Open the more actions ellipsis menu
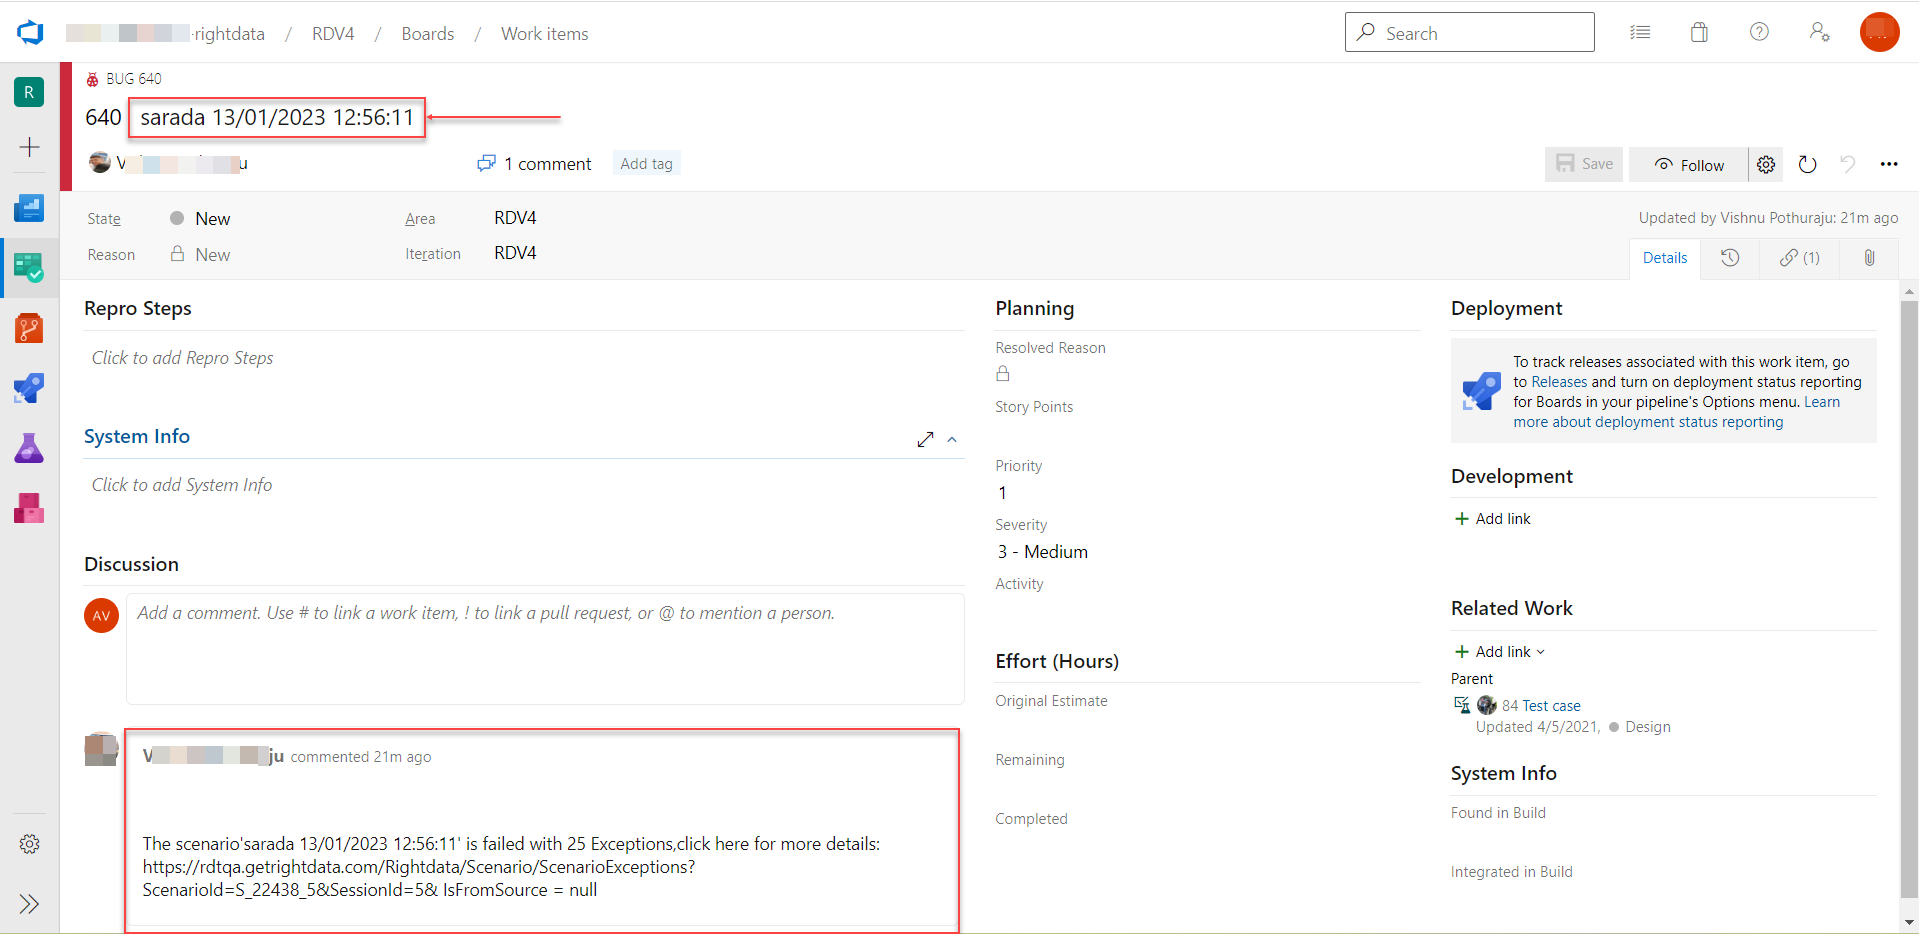The image size is (1919, 934). tap(1888, 164)
